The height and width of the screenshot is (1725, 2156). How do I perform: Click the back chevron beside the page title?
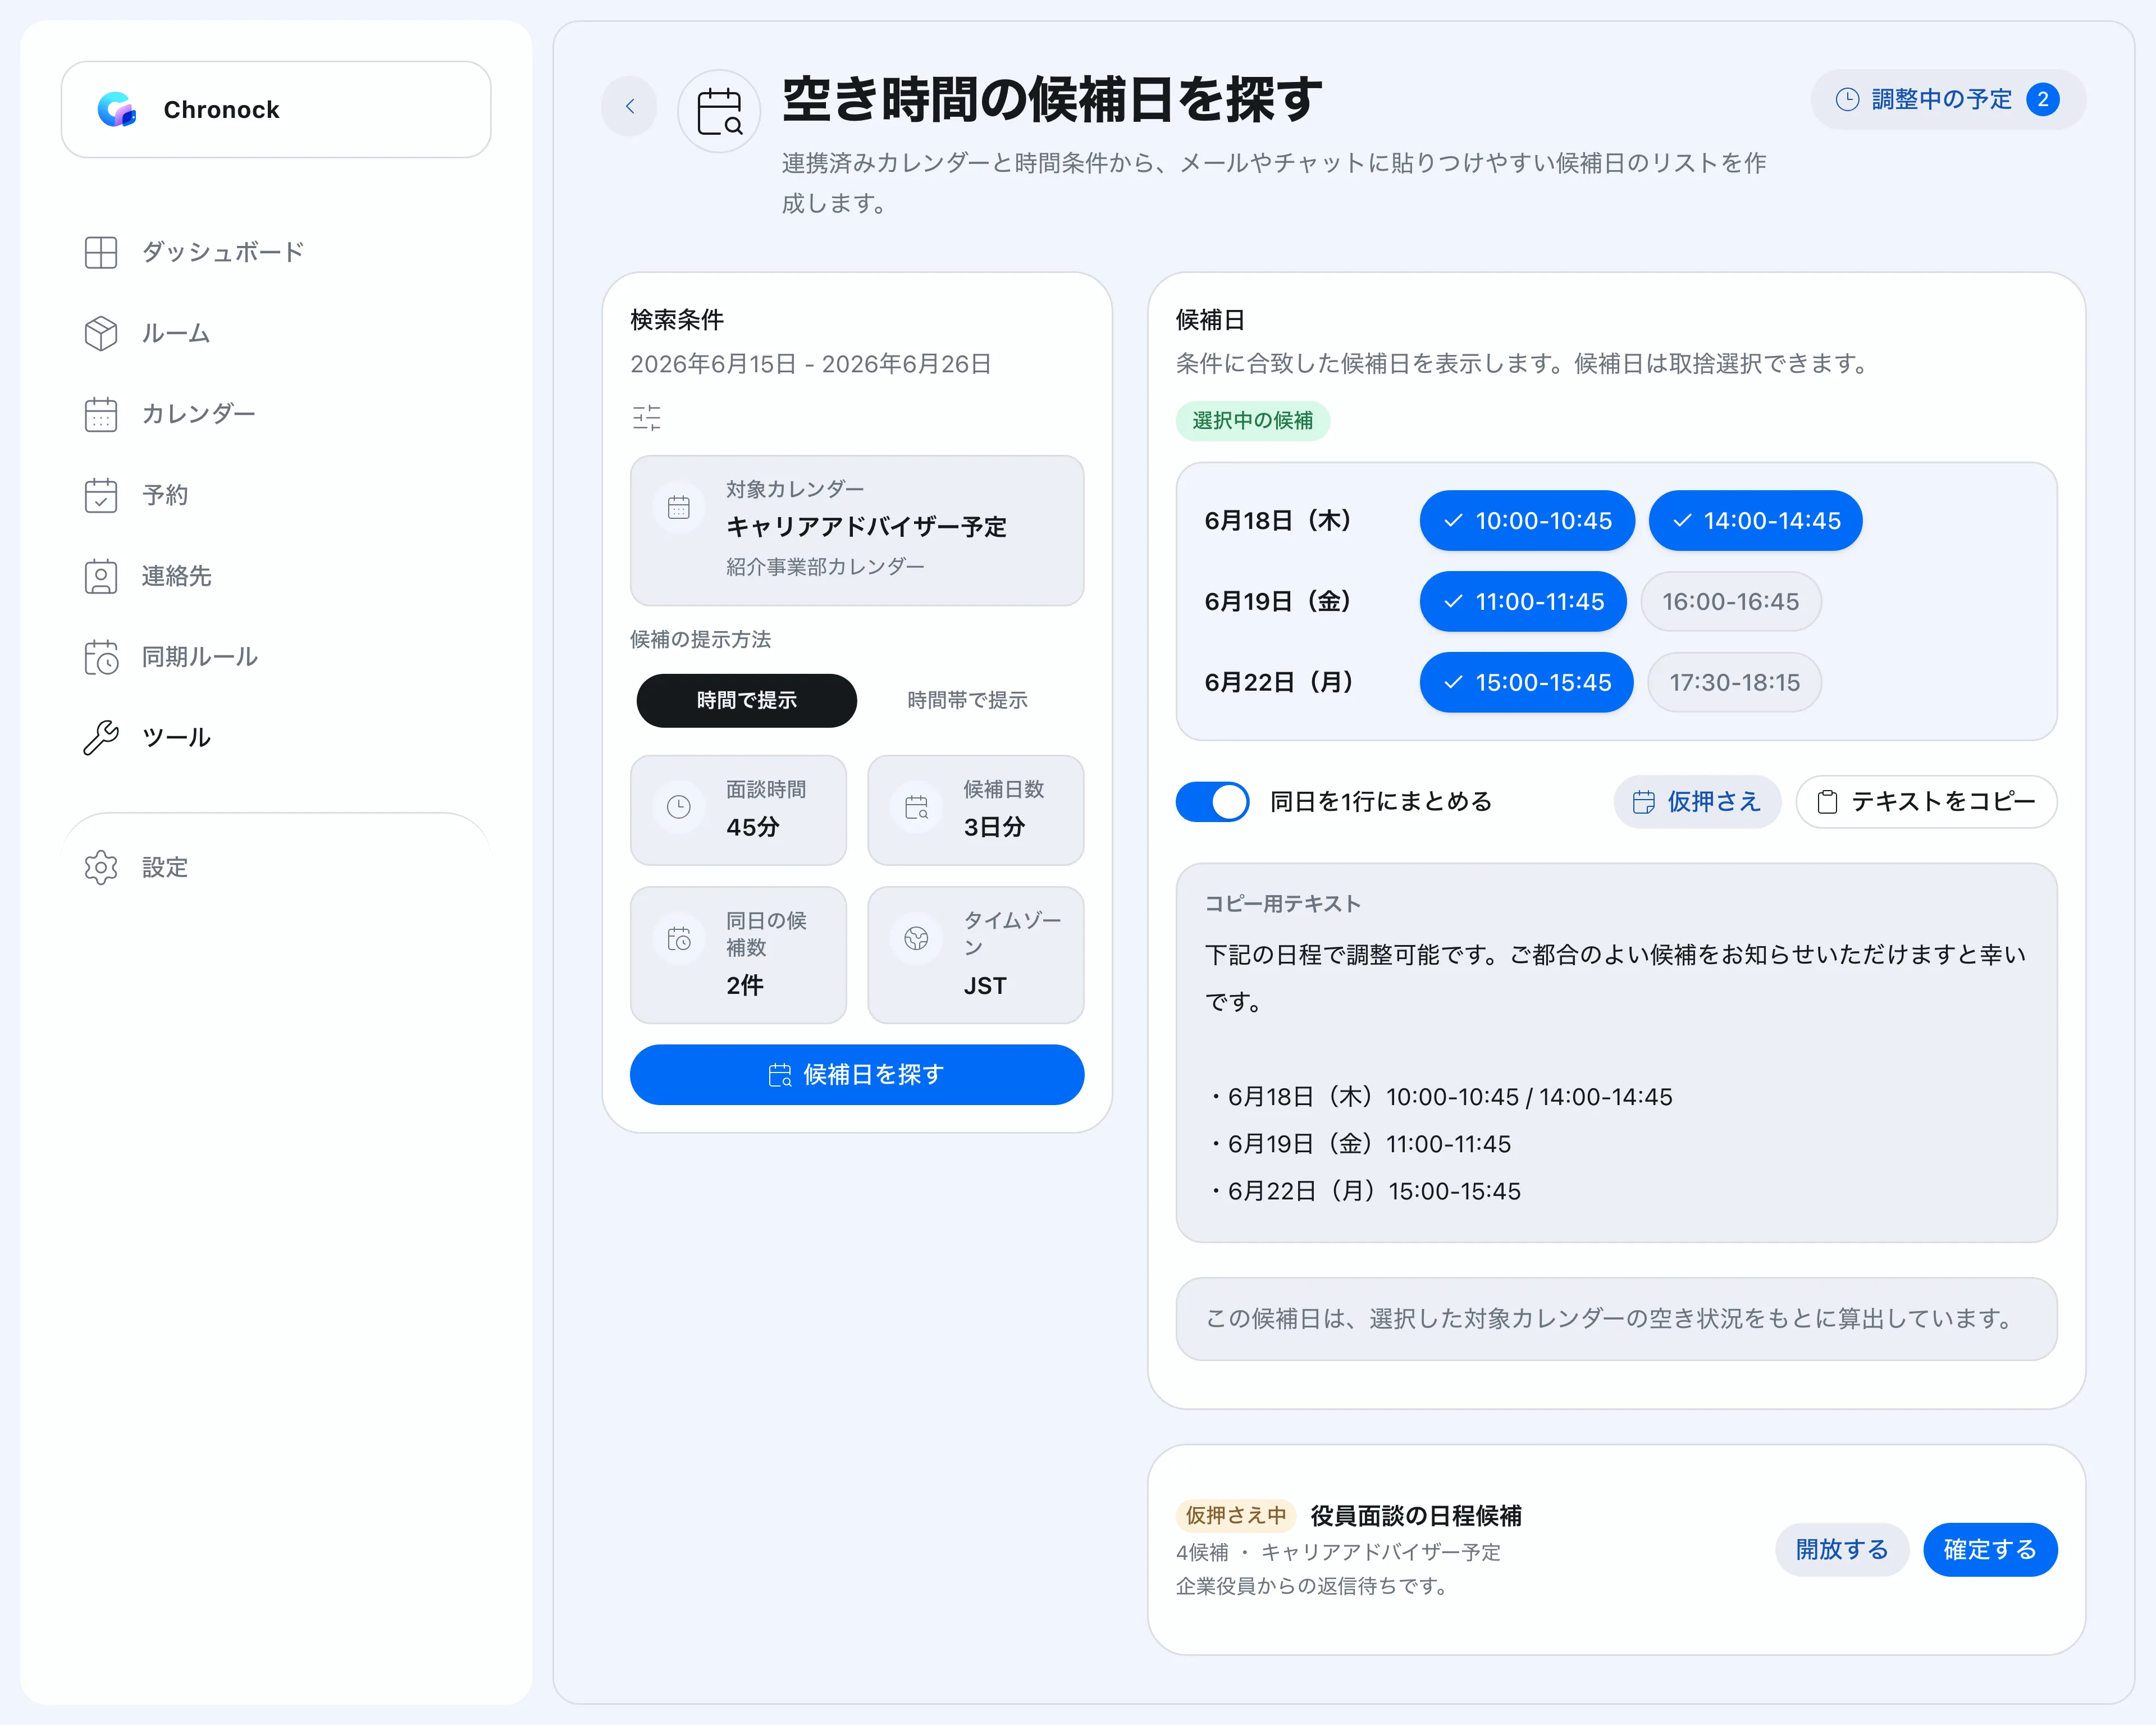[x=629, y=106]
